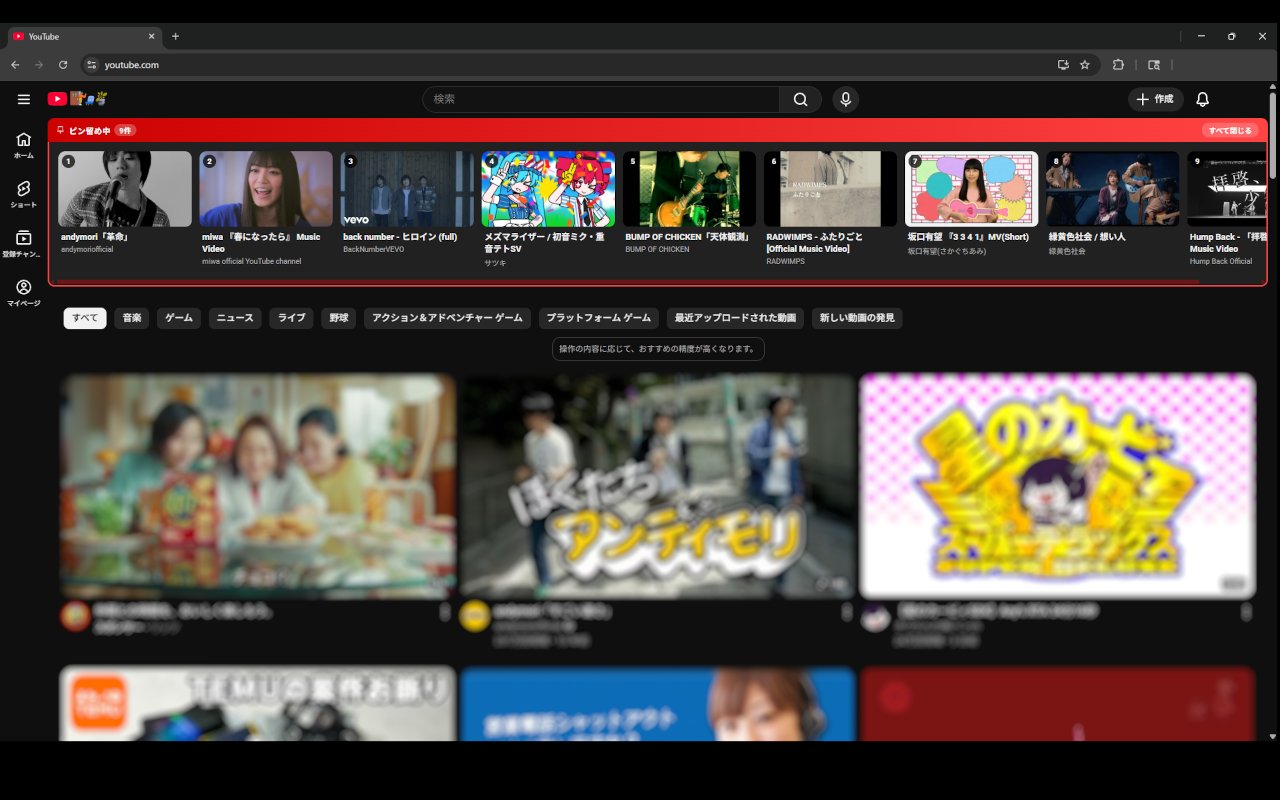This screenshot has width=1280, height=800.
Task: Click the page vertical scrollbar
Action: pyautogui.click(x=1273, y=135)
